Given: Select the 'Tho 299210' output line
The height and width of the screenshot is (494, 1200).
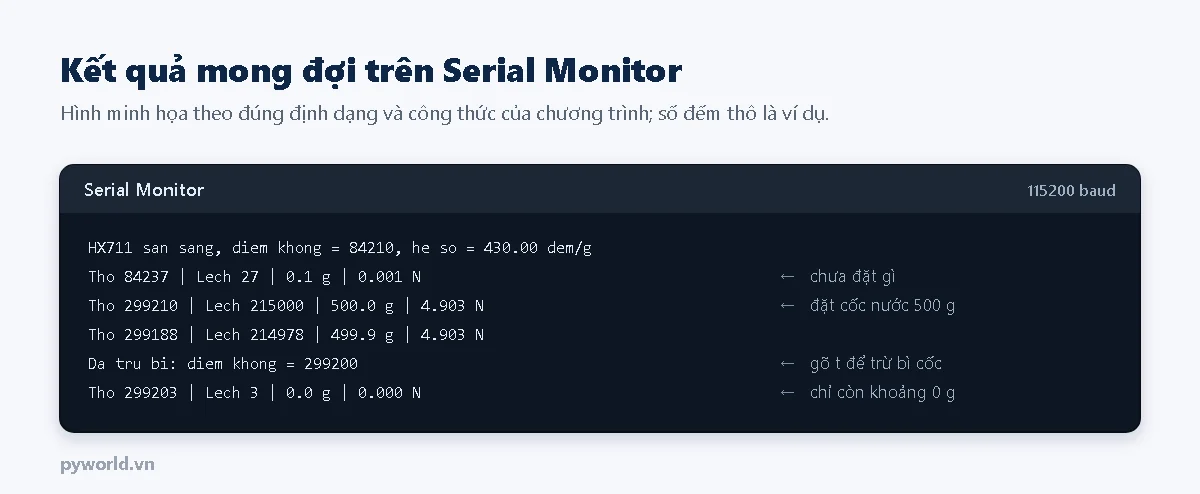Looking at the screenshot, I should (286, 305).
